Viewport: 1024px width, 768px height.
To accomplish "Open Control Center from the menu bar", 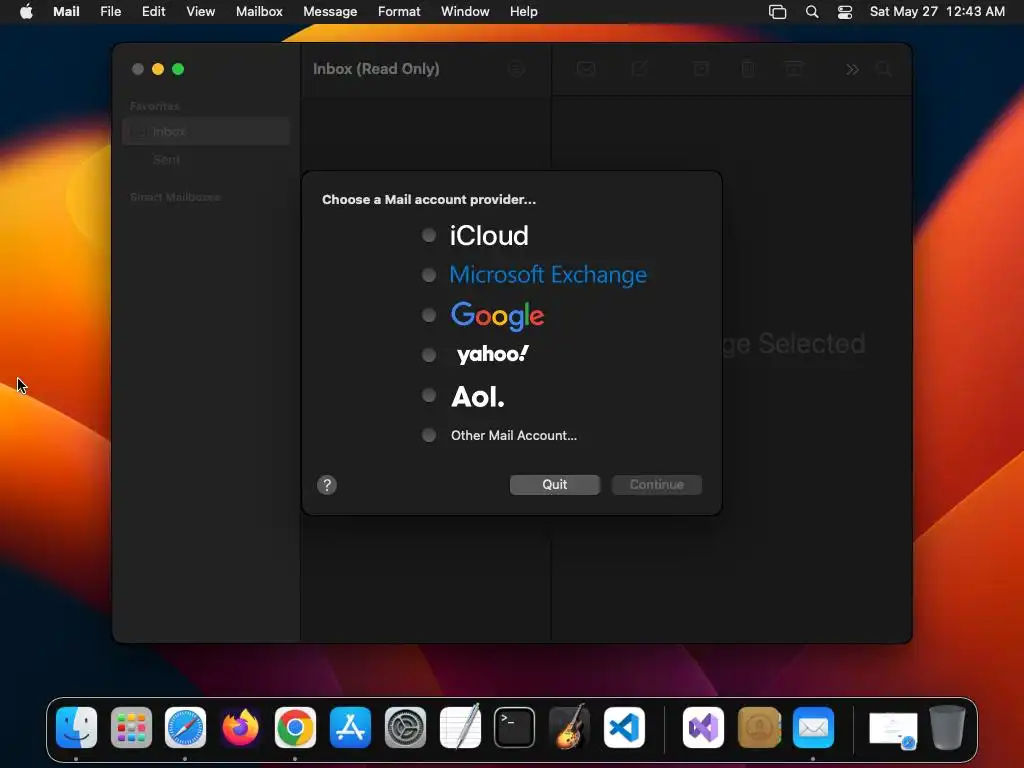I will 844,12.
